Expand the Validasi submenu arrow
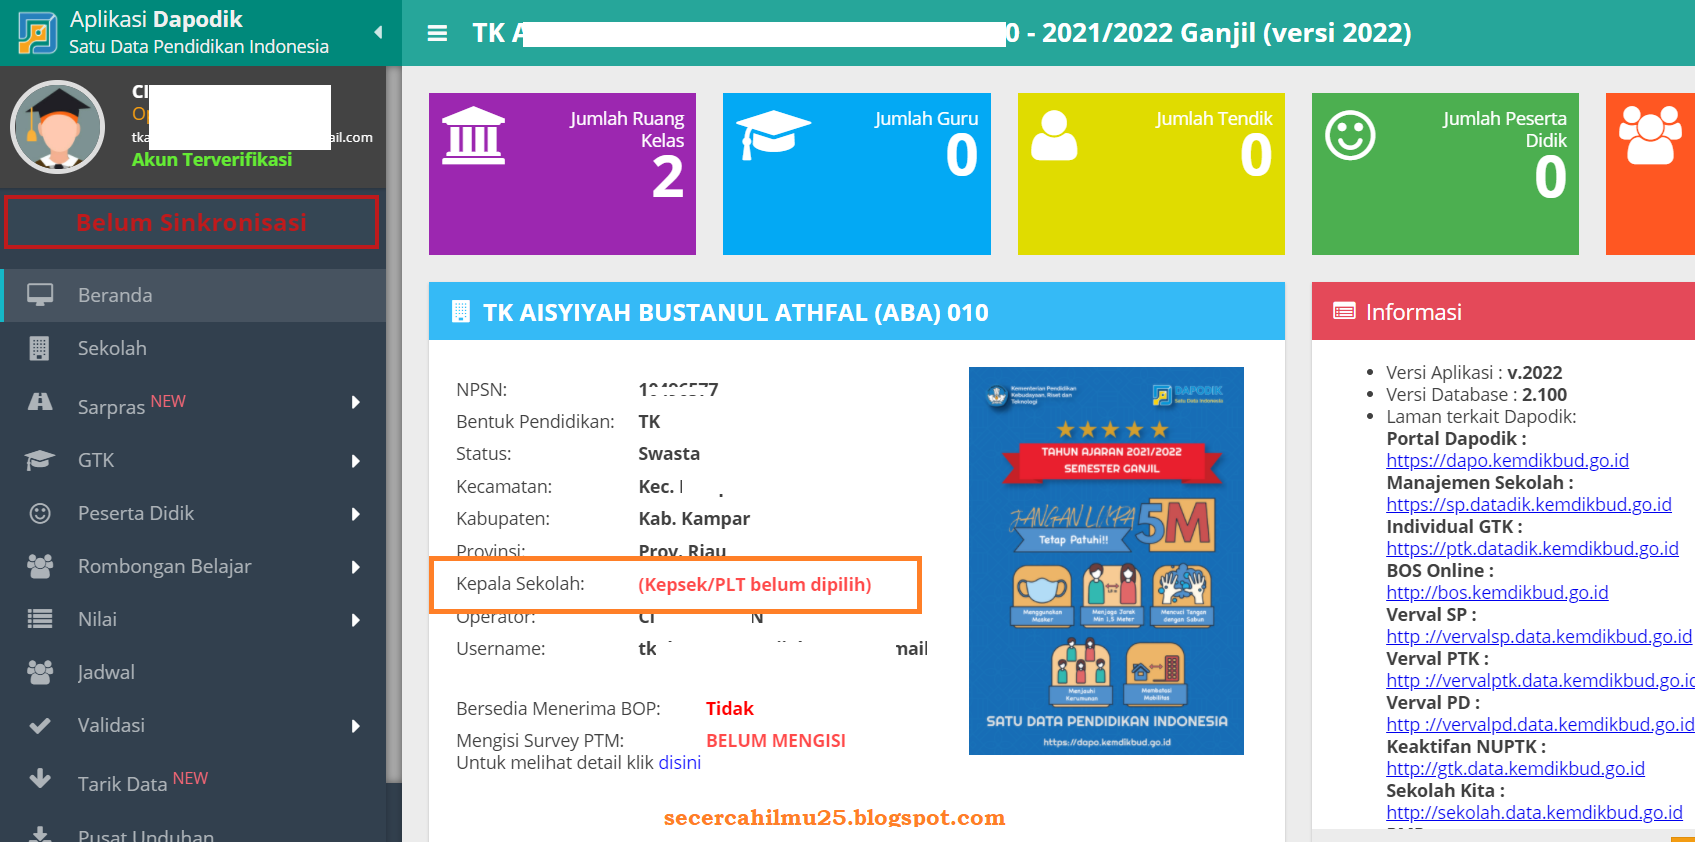 (x=356, y=726)
